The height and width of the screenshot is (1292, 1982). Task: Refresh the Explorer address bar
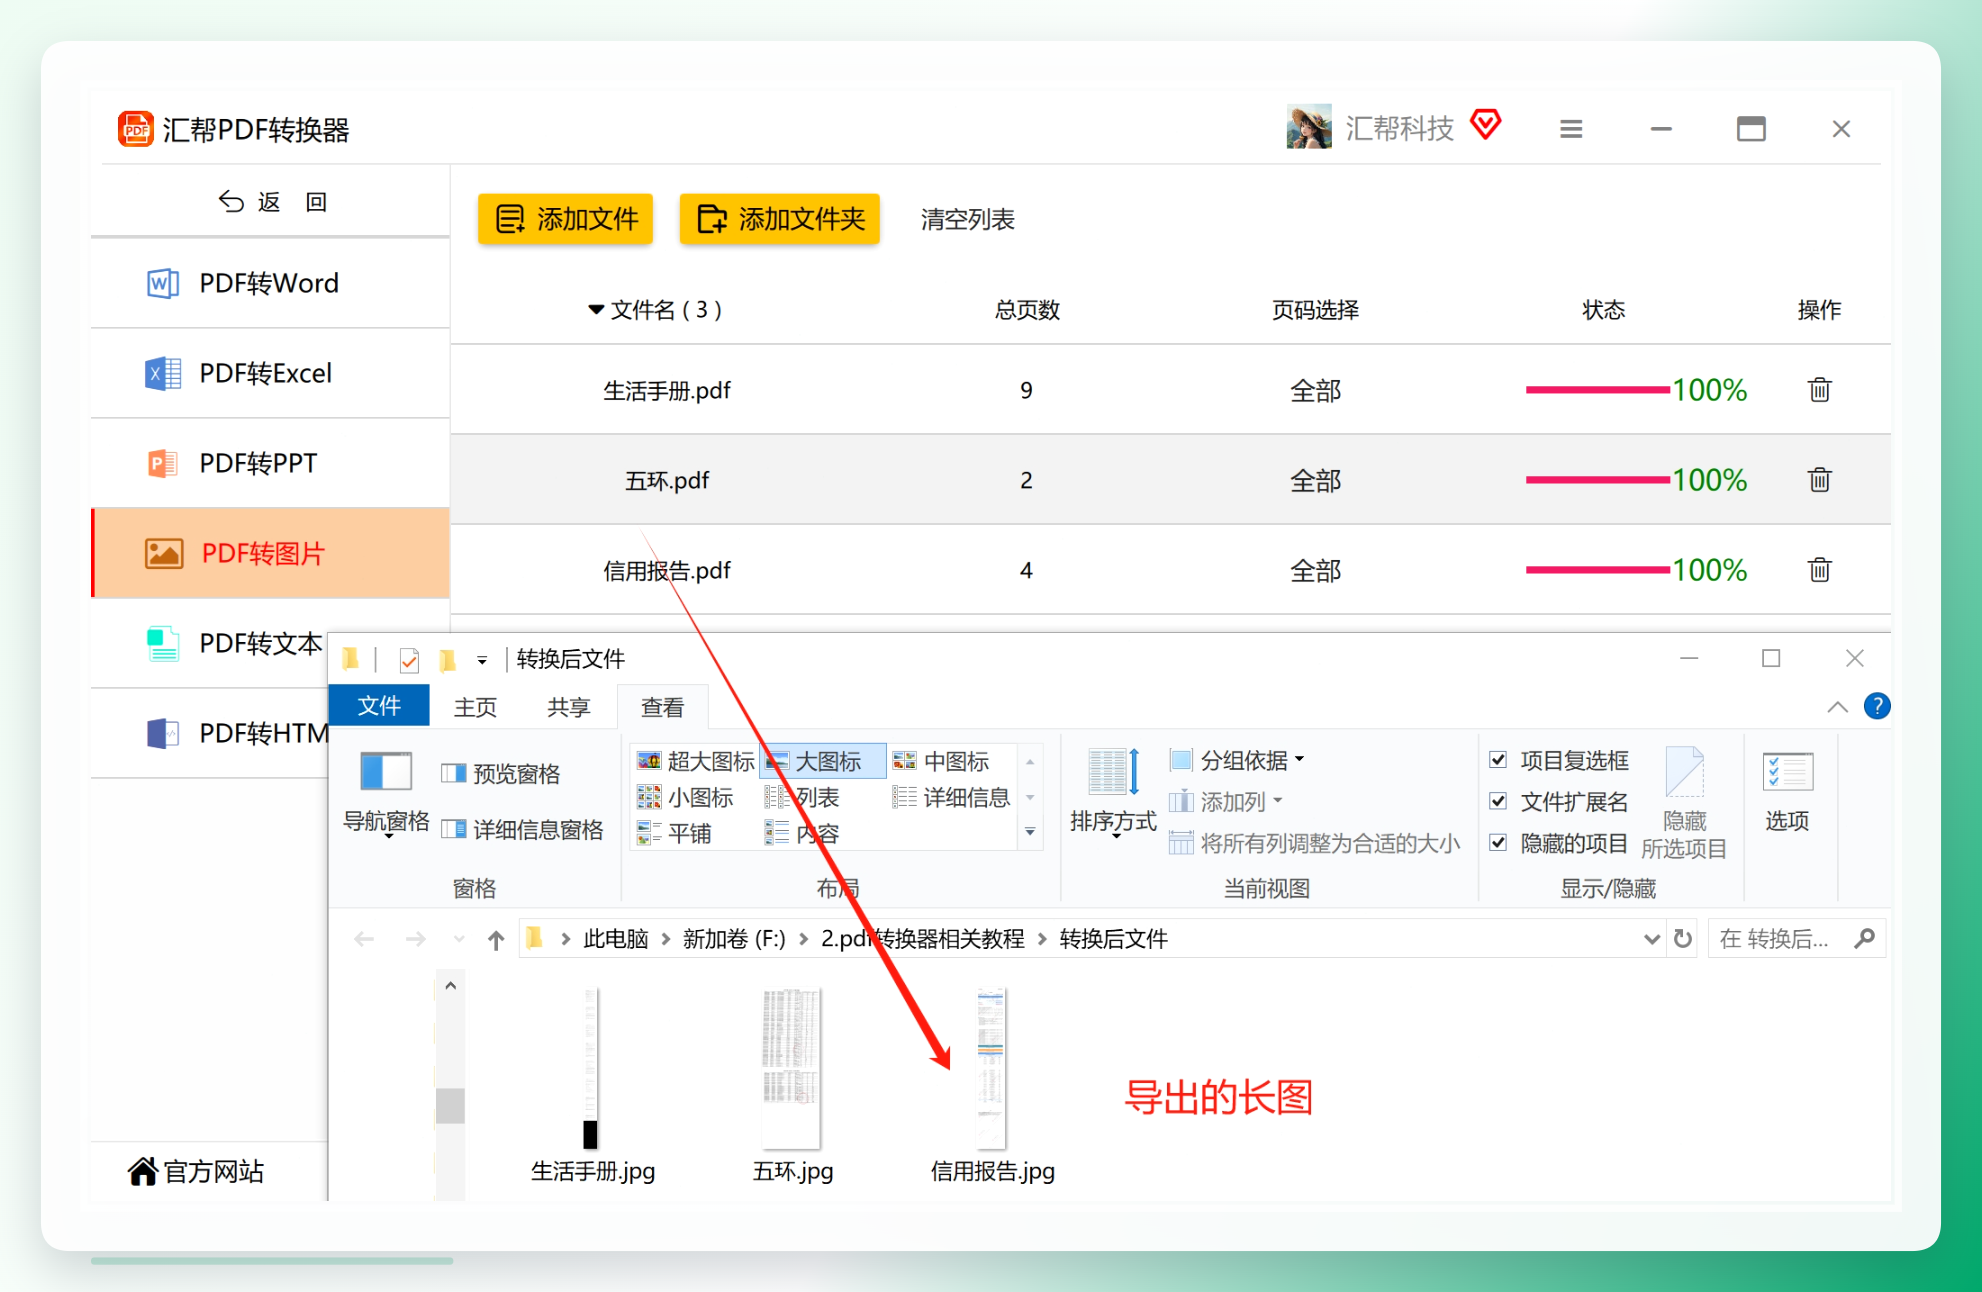(1683, 939)
